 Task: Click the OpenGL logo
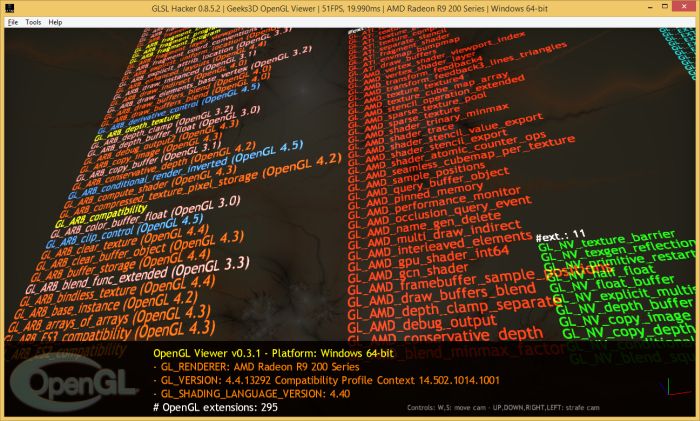tap(74, 382)
